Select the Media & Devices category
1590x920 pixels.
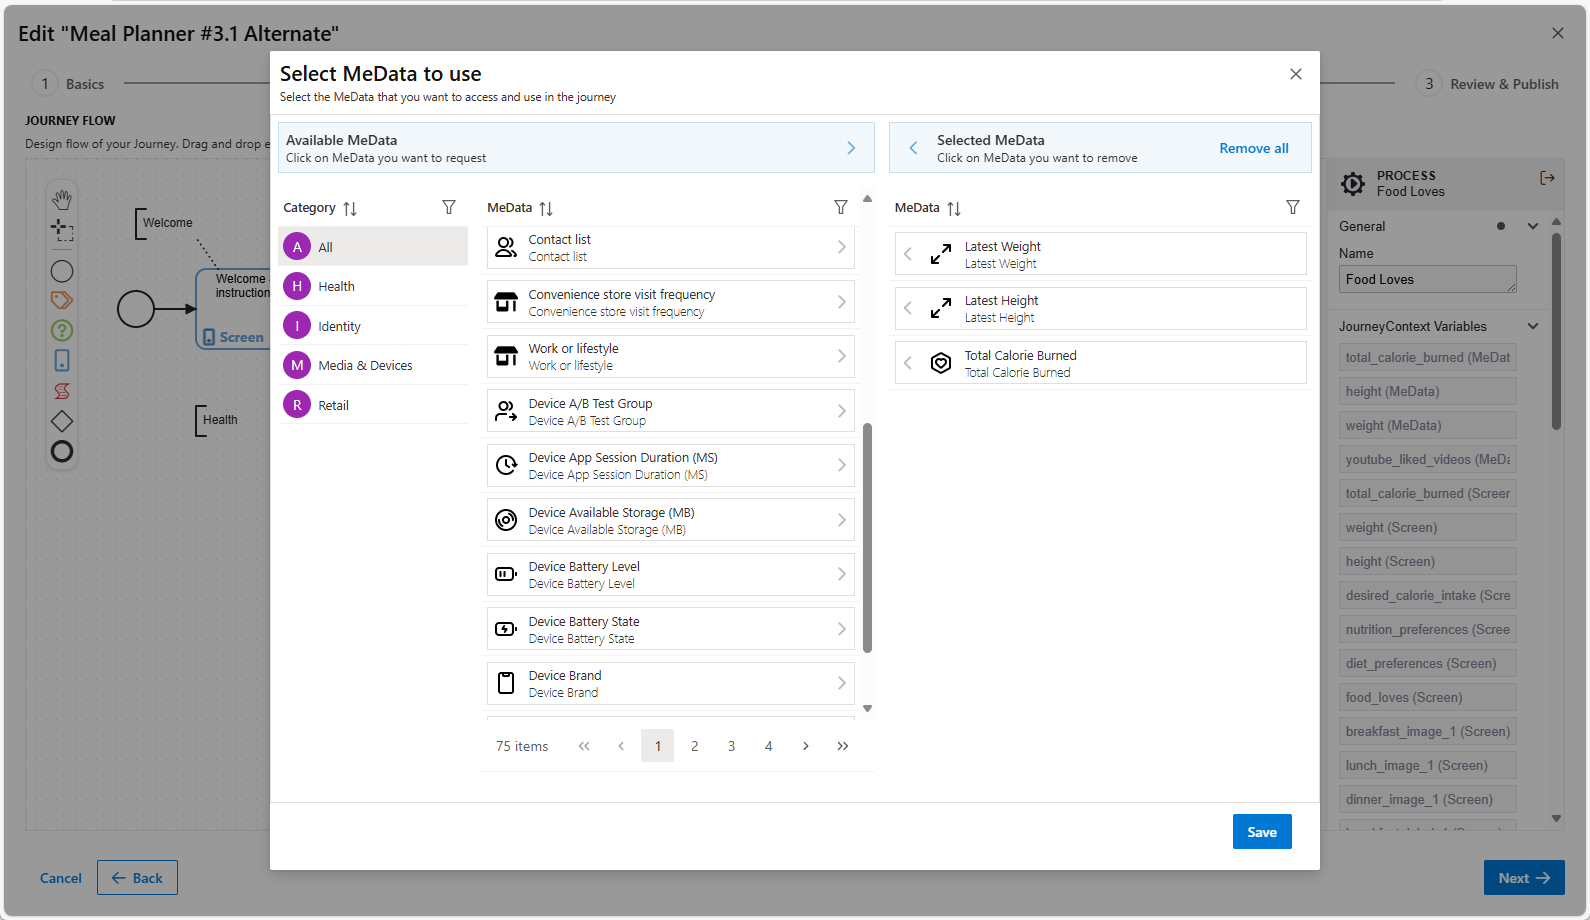[x=373, y=365]
